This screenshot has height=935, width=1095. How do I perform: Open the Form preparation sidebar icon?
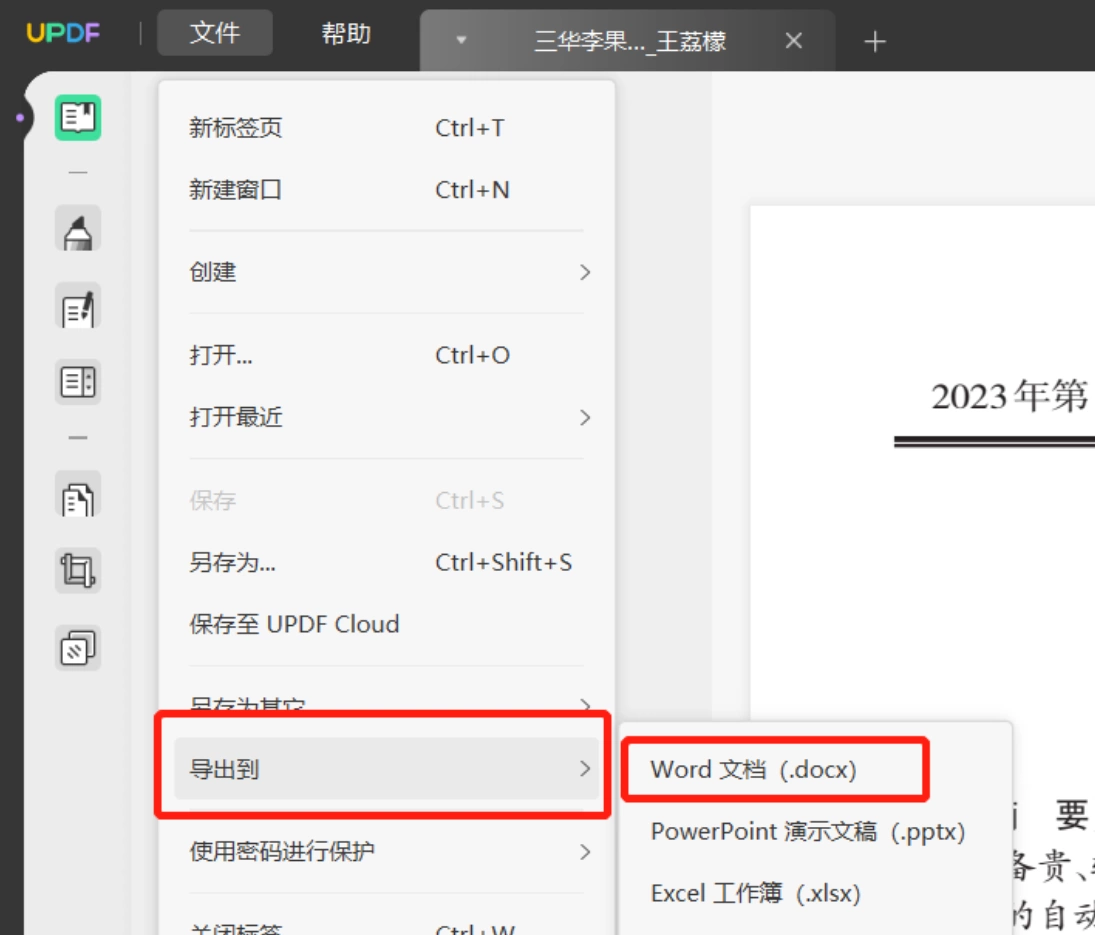(78, 382)
